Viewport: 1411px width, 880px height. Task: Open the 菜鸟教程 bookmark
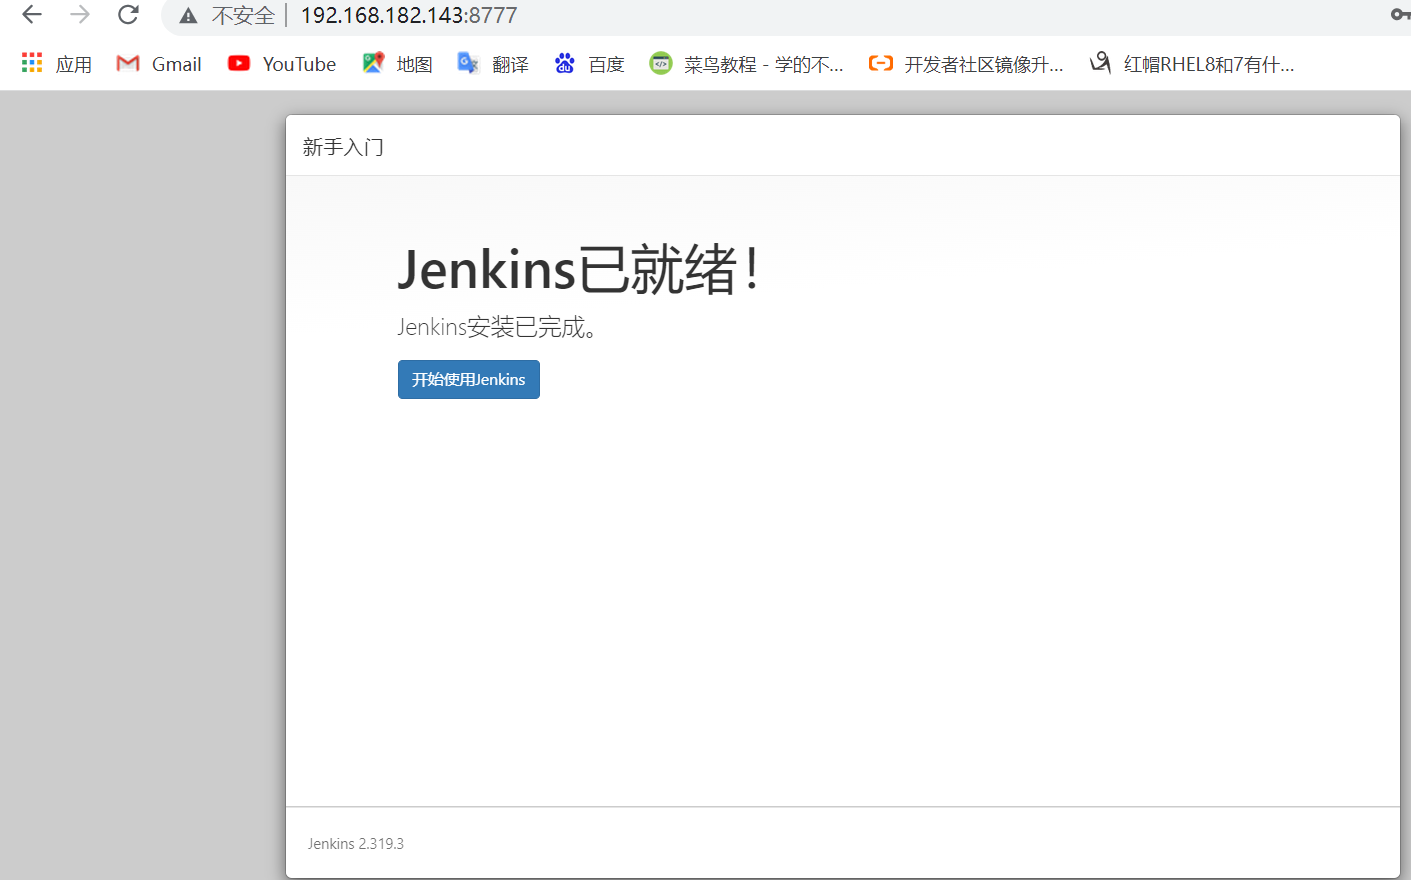(x=745, y=63)
